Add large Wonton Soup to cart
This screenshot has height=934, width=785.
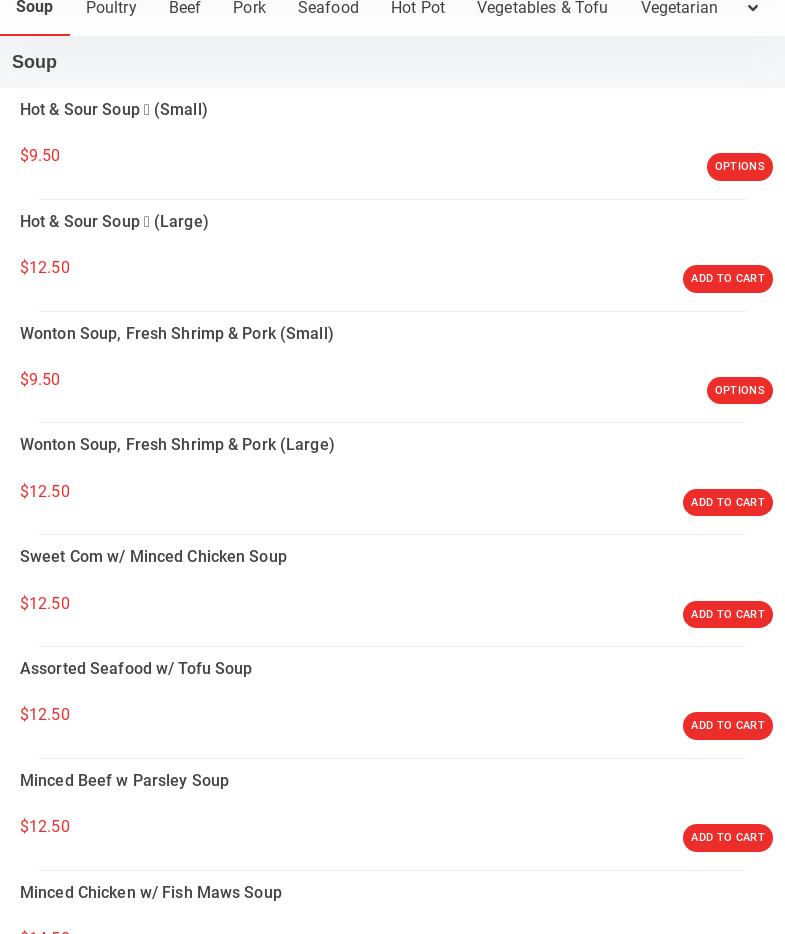click(x=727, y=503)
